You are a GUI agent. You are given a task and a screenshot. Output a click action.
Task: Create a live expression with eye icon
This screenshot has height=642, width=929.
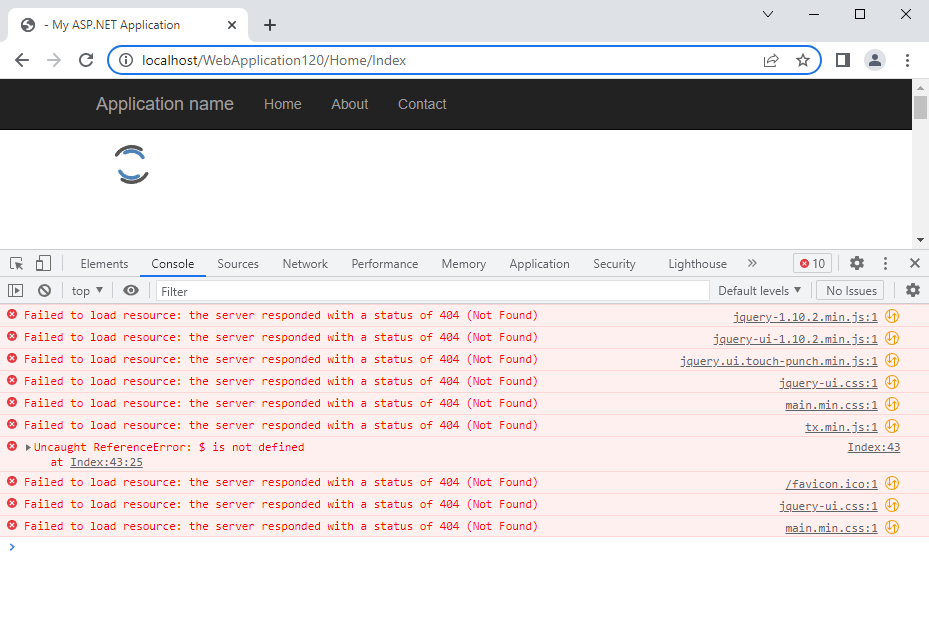click(131, 290)
